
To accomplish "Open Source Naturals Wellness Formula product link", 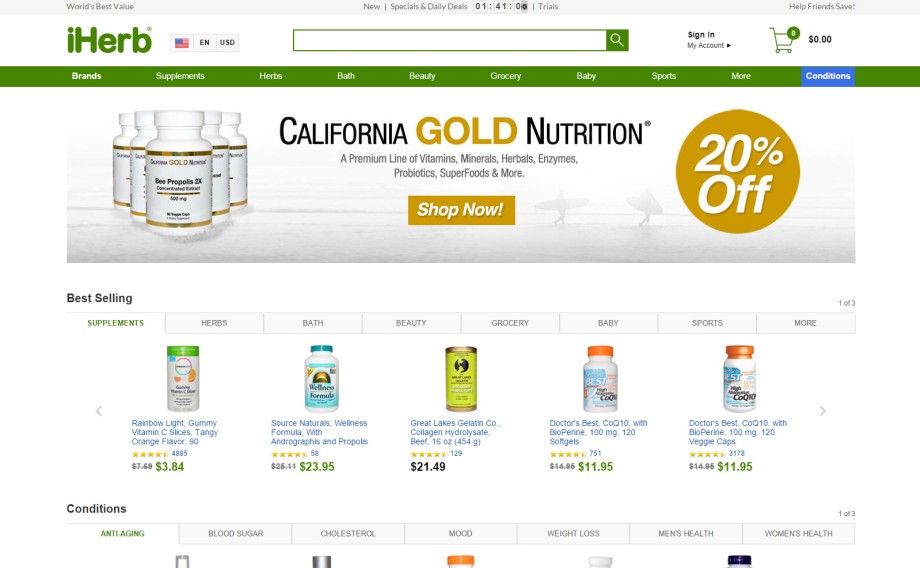I will (319, 432).
